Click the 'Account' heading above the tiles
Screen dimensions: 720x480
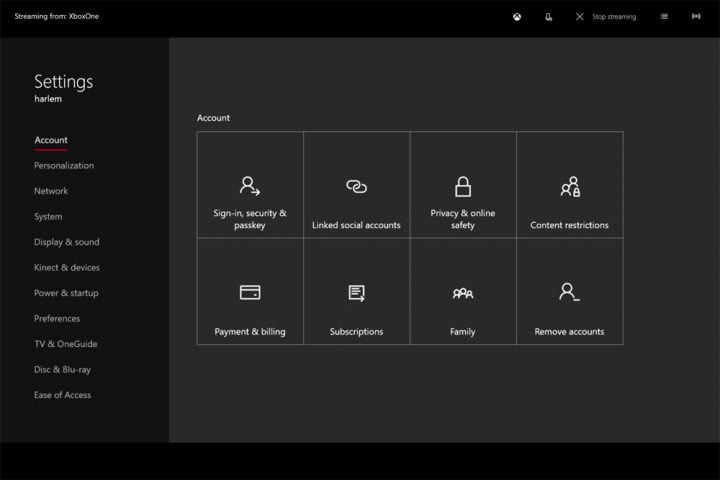pyautogui.click(x=214, y=118)
